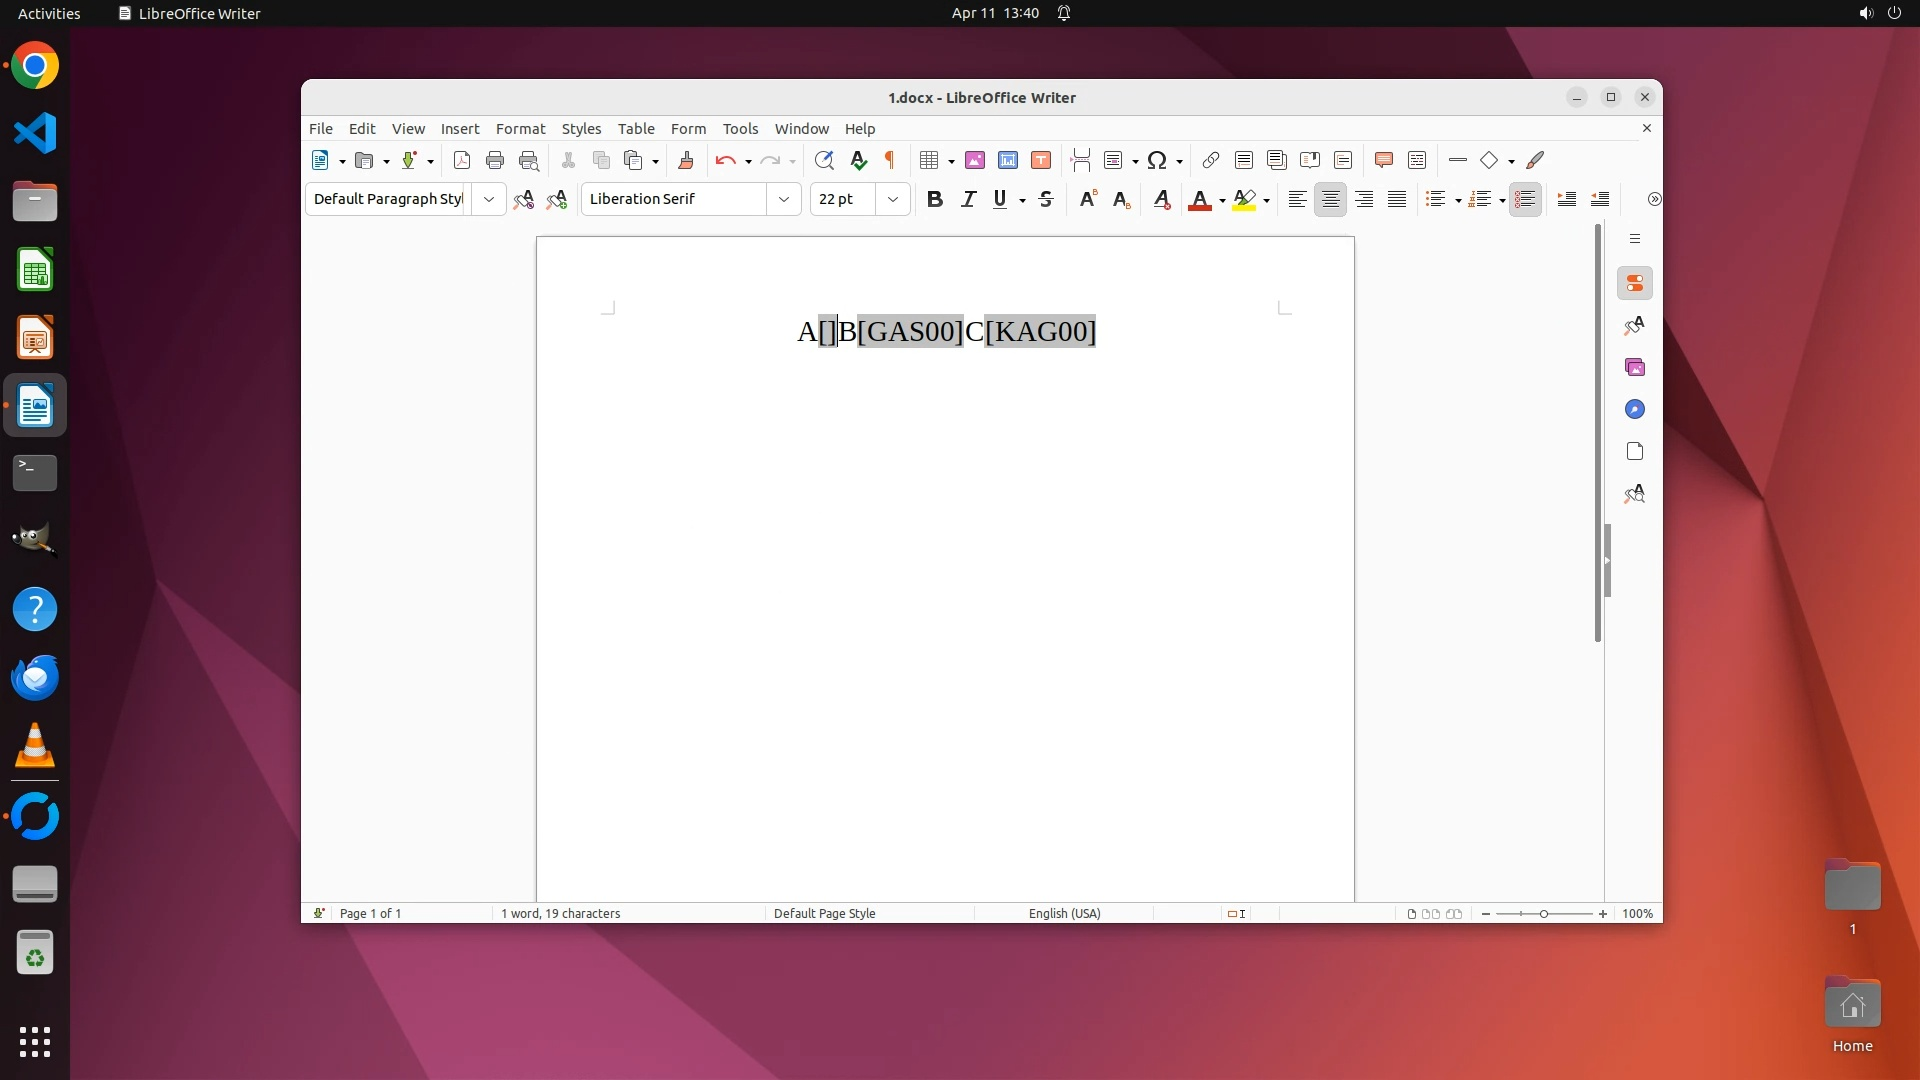Click English (USA) language in status bar
This screenshot has width=1920, height=1080.
1064,913
